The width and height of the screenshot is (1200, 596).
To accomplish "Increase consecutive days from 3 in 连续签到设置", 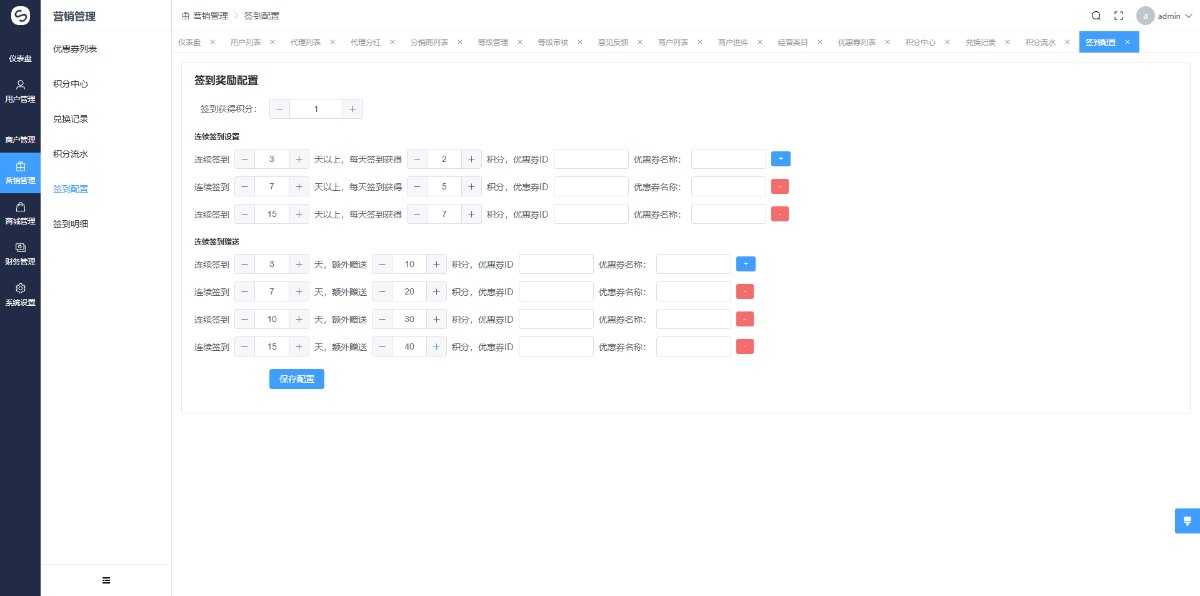I will pos(298,158).
